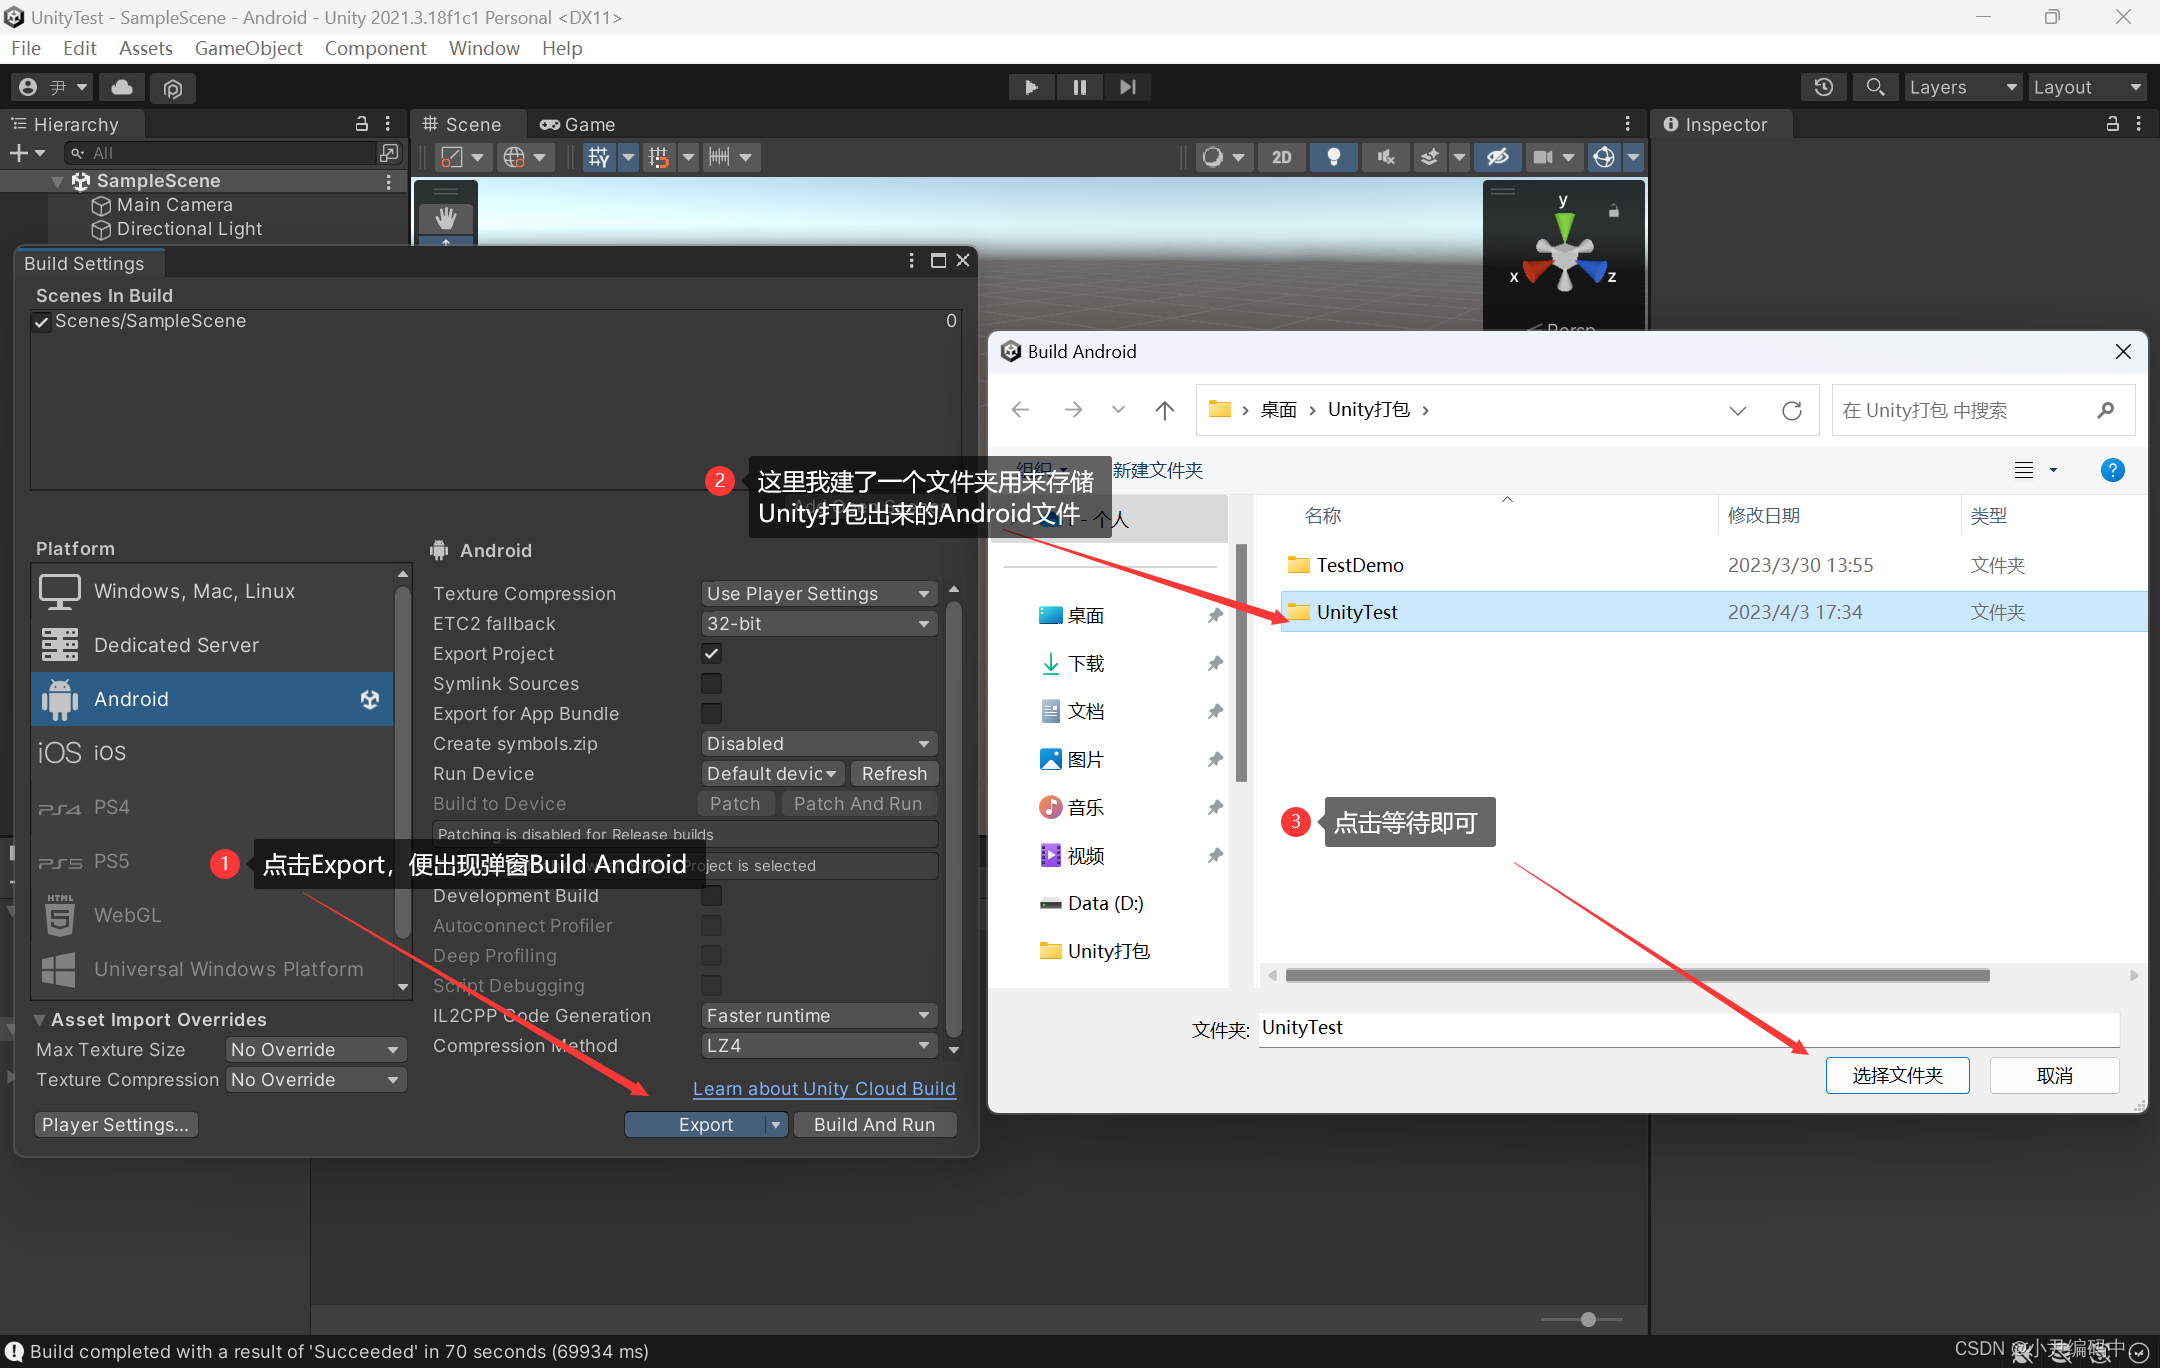This screenshot has width=2160, height=1368.
Task: Click refresh icon in Build Android dialog
Action: [x=1792, y=411]
